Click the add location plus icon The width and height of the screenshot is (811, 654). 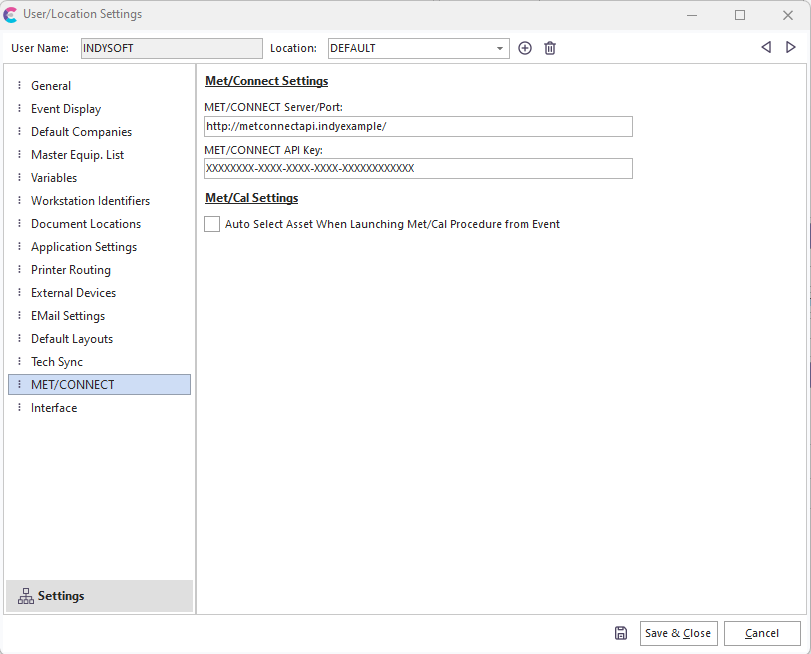coord(525,48)
